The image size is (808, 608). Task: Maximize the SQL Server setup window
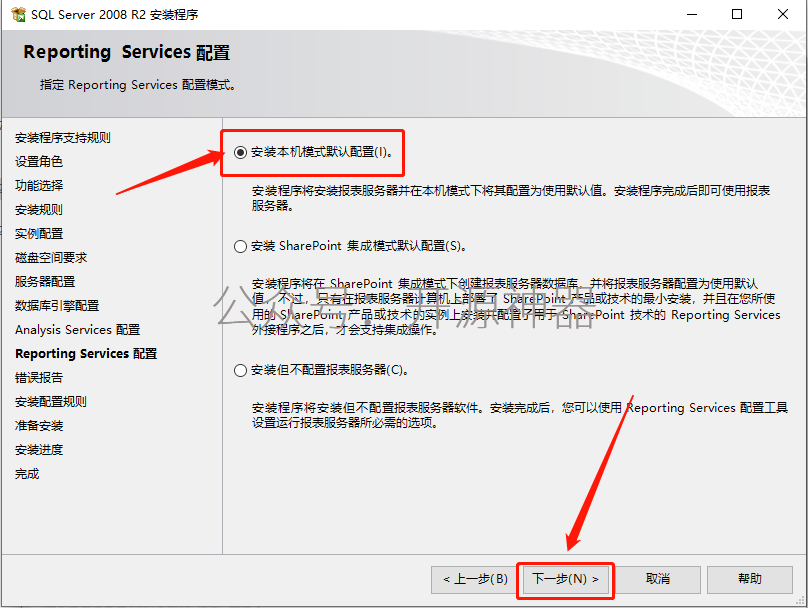click(x=737, y=14)
